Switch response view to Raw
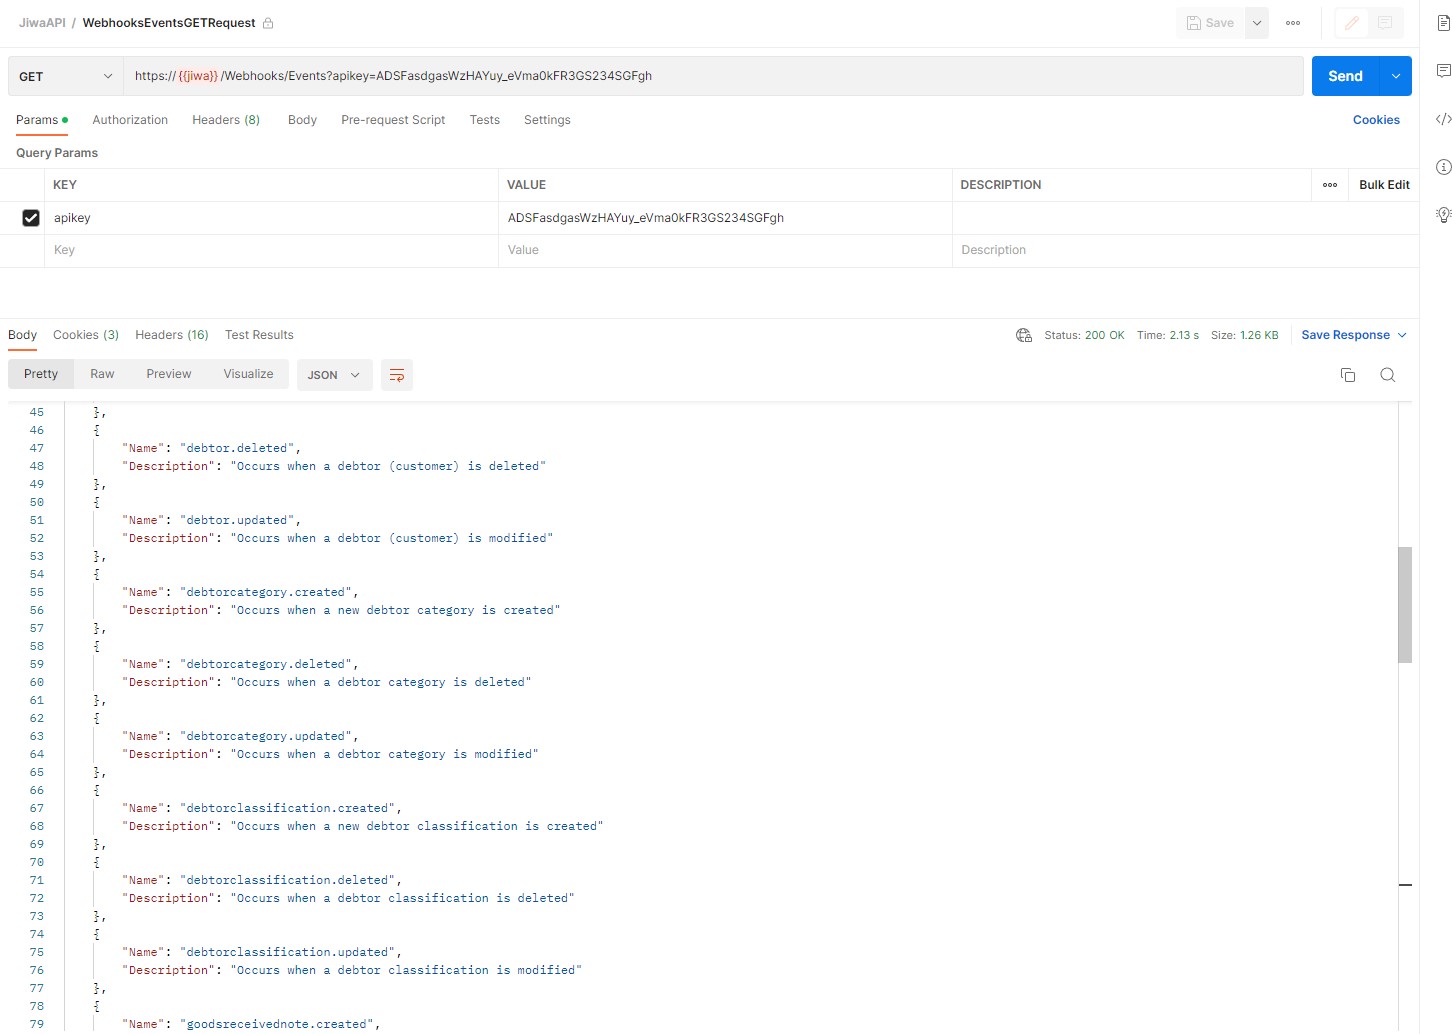This screenshot has height=1034, width=1452. (x=102, y=374)
